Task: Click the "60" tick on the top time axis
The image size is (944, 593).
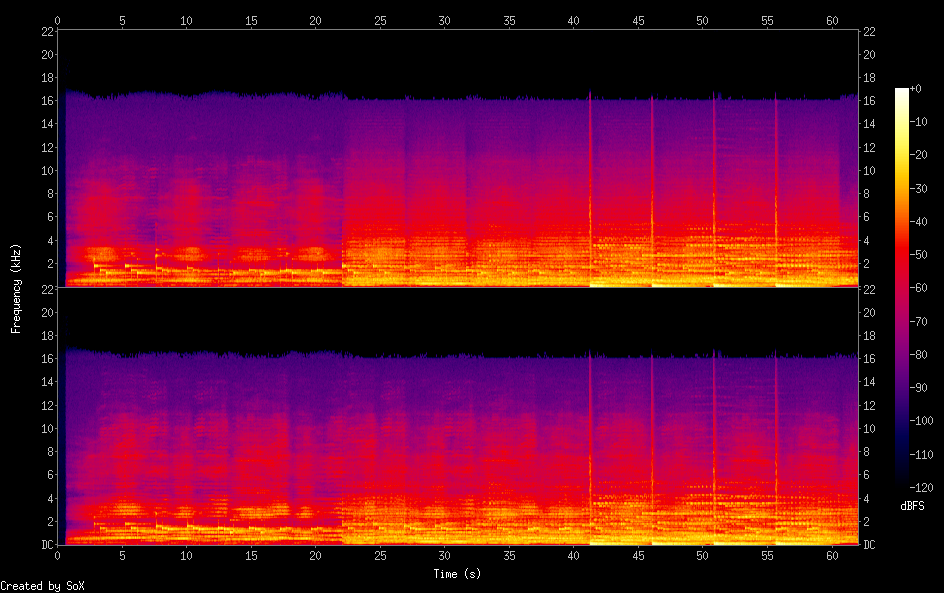Action: coord(832,20)
